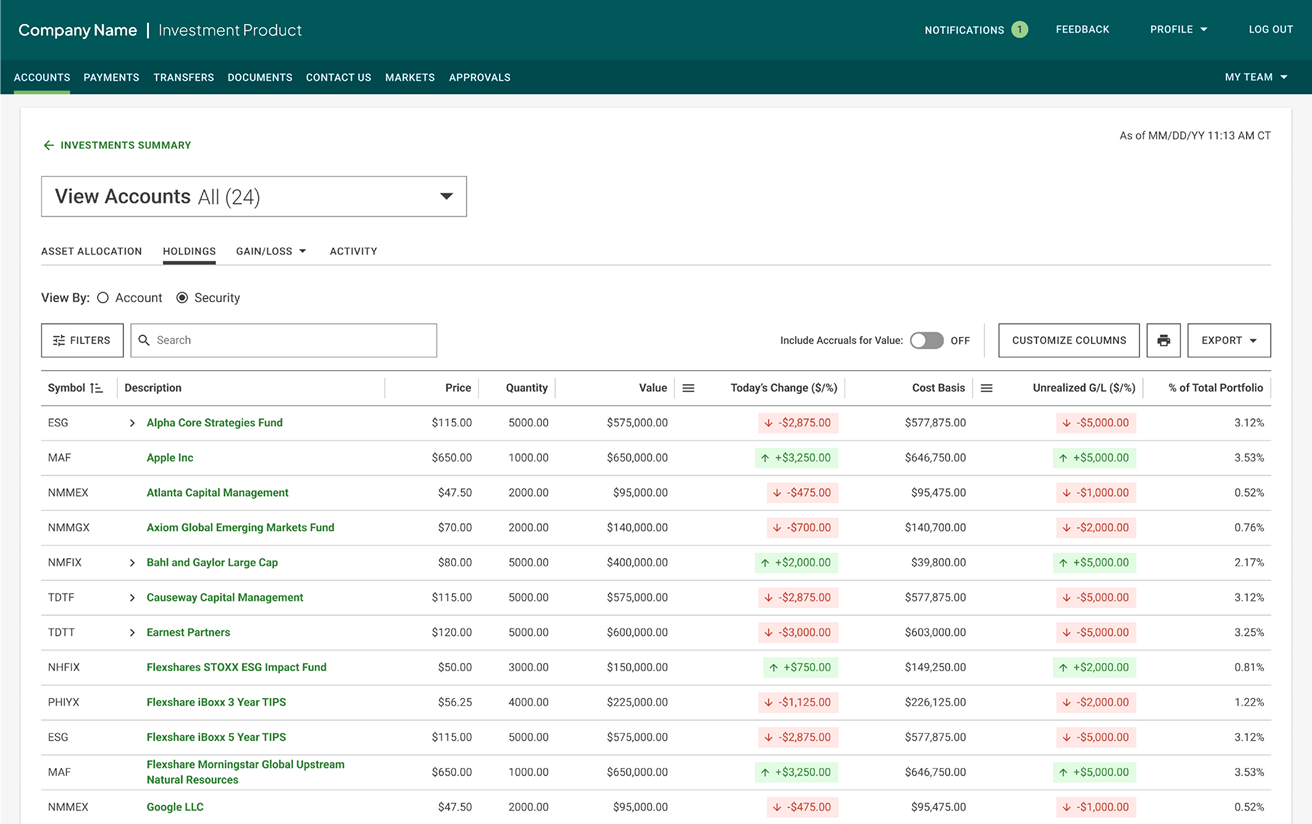Click the $39,800.00 cost basis value
This screenshot has height=824, width=1312.
coord(938,563)
